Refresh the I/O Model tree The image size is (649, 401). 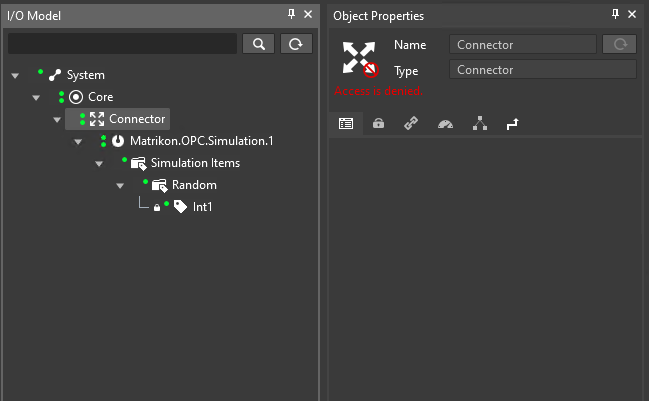[x=296, y=44]
